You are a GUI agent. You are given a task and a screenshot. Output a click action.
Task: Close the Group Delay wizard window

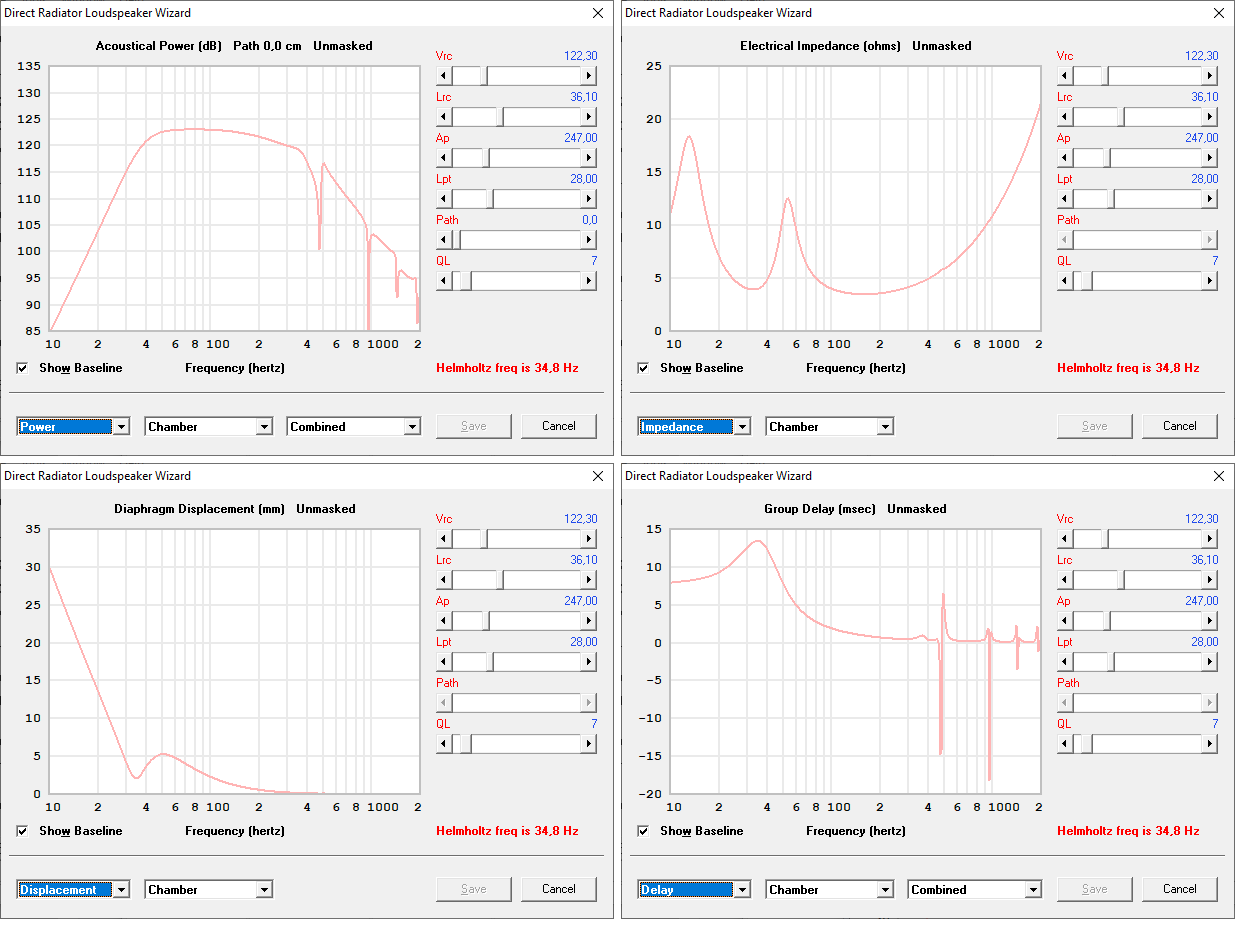(x=1218, y=476)
